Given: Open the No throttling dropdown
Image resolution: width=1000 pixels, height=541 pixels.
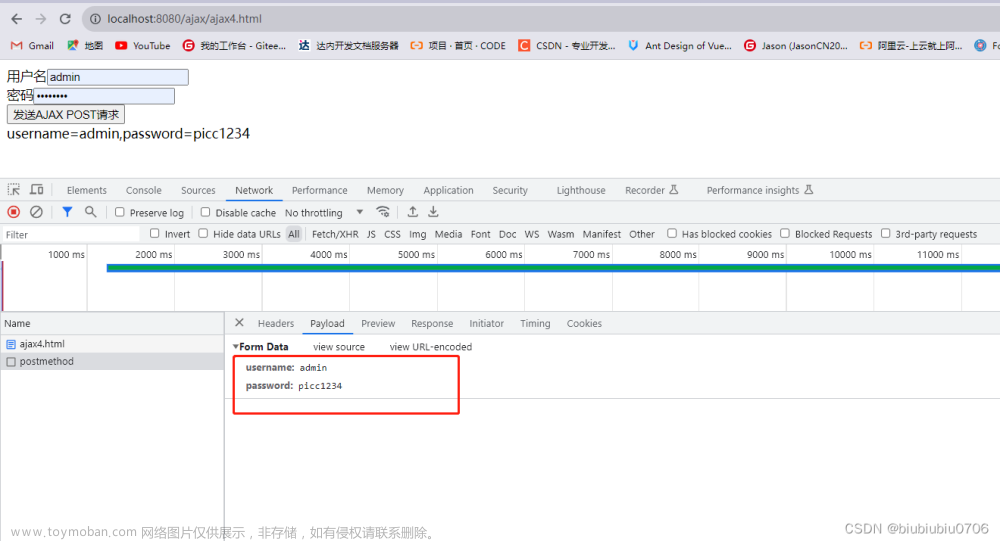Looking at the screenshot, I should coord(324,212).
